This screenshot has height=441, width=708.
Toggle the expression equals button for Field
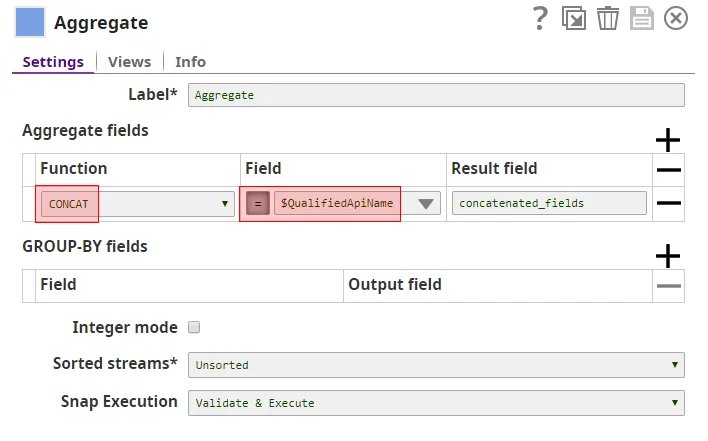(257, 204)
